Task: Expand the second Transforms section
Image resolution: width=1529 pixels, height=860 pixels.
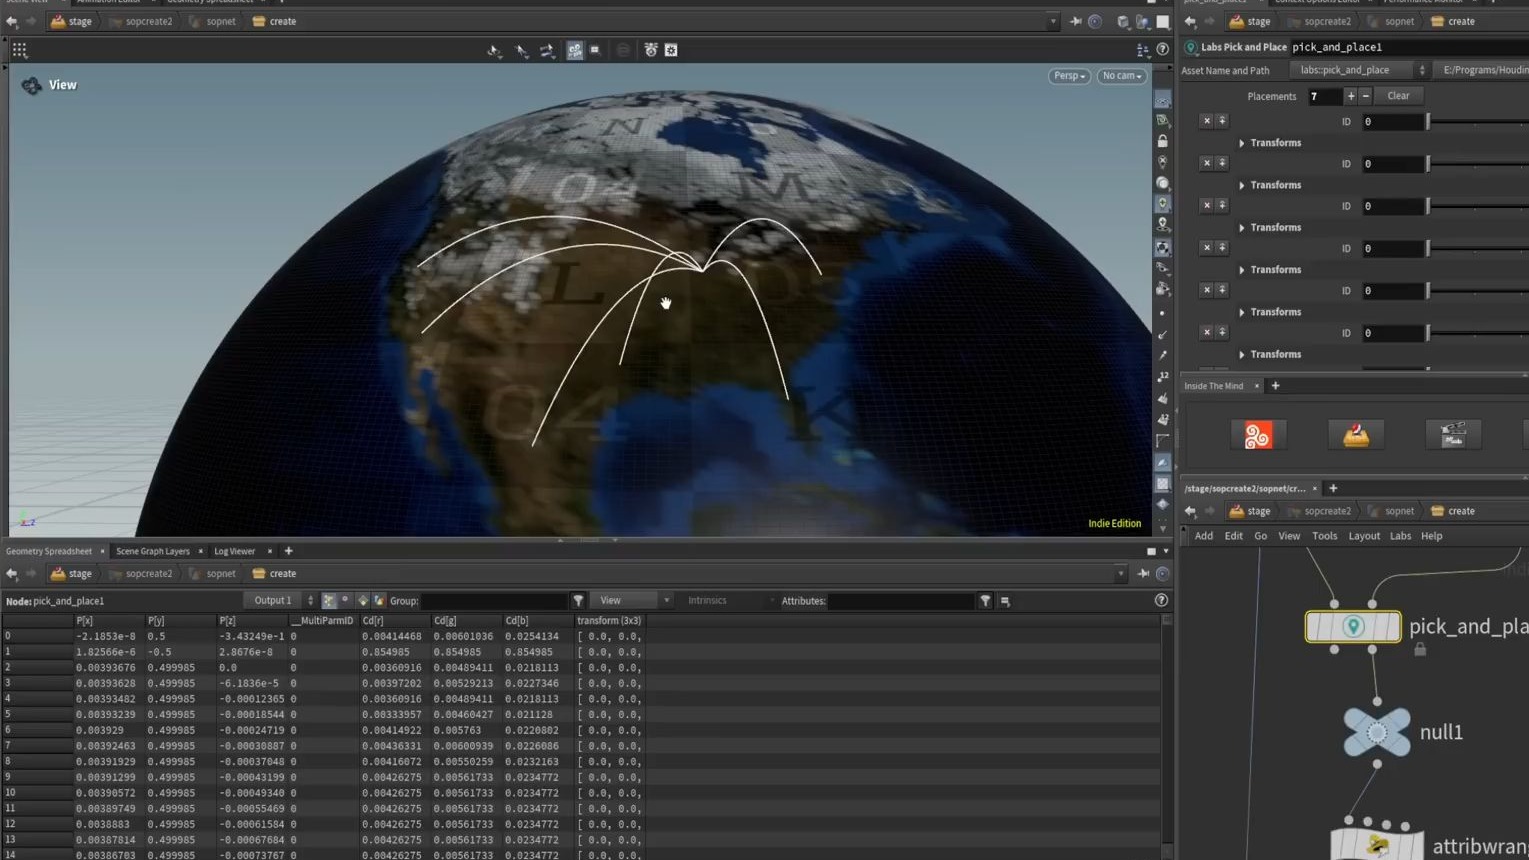Action: 1242,185
